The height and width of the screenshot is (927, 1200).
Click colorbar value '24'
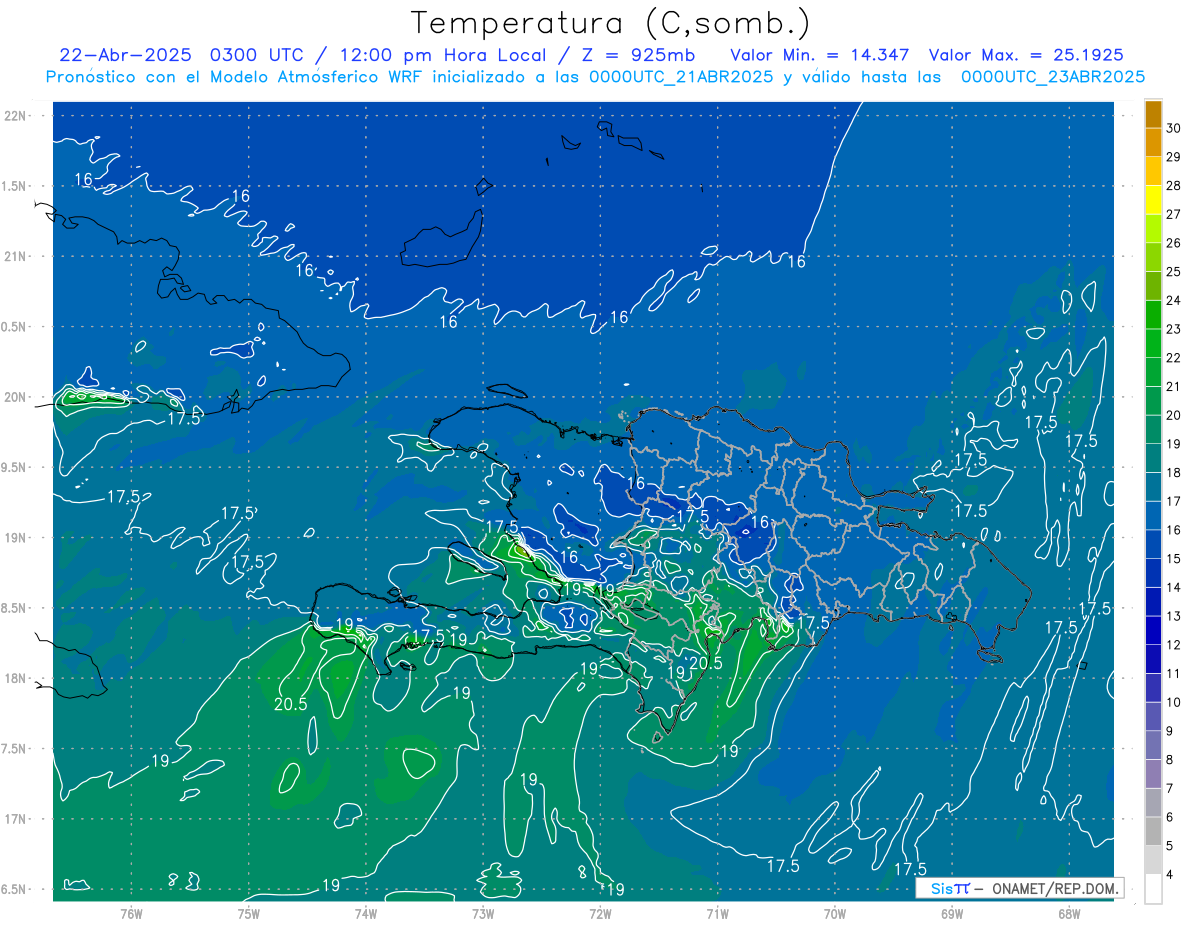[1175, 300]
